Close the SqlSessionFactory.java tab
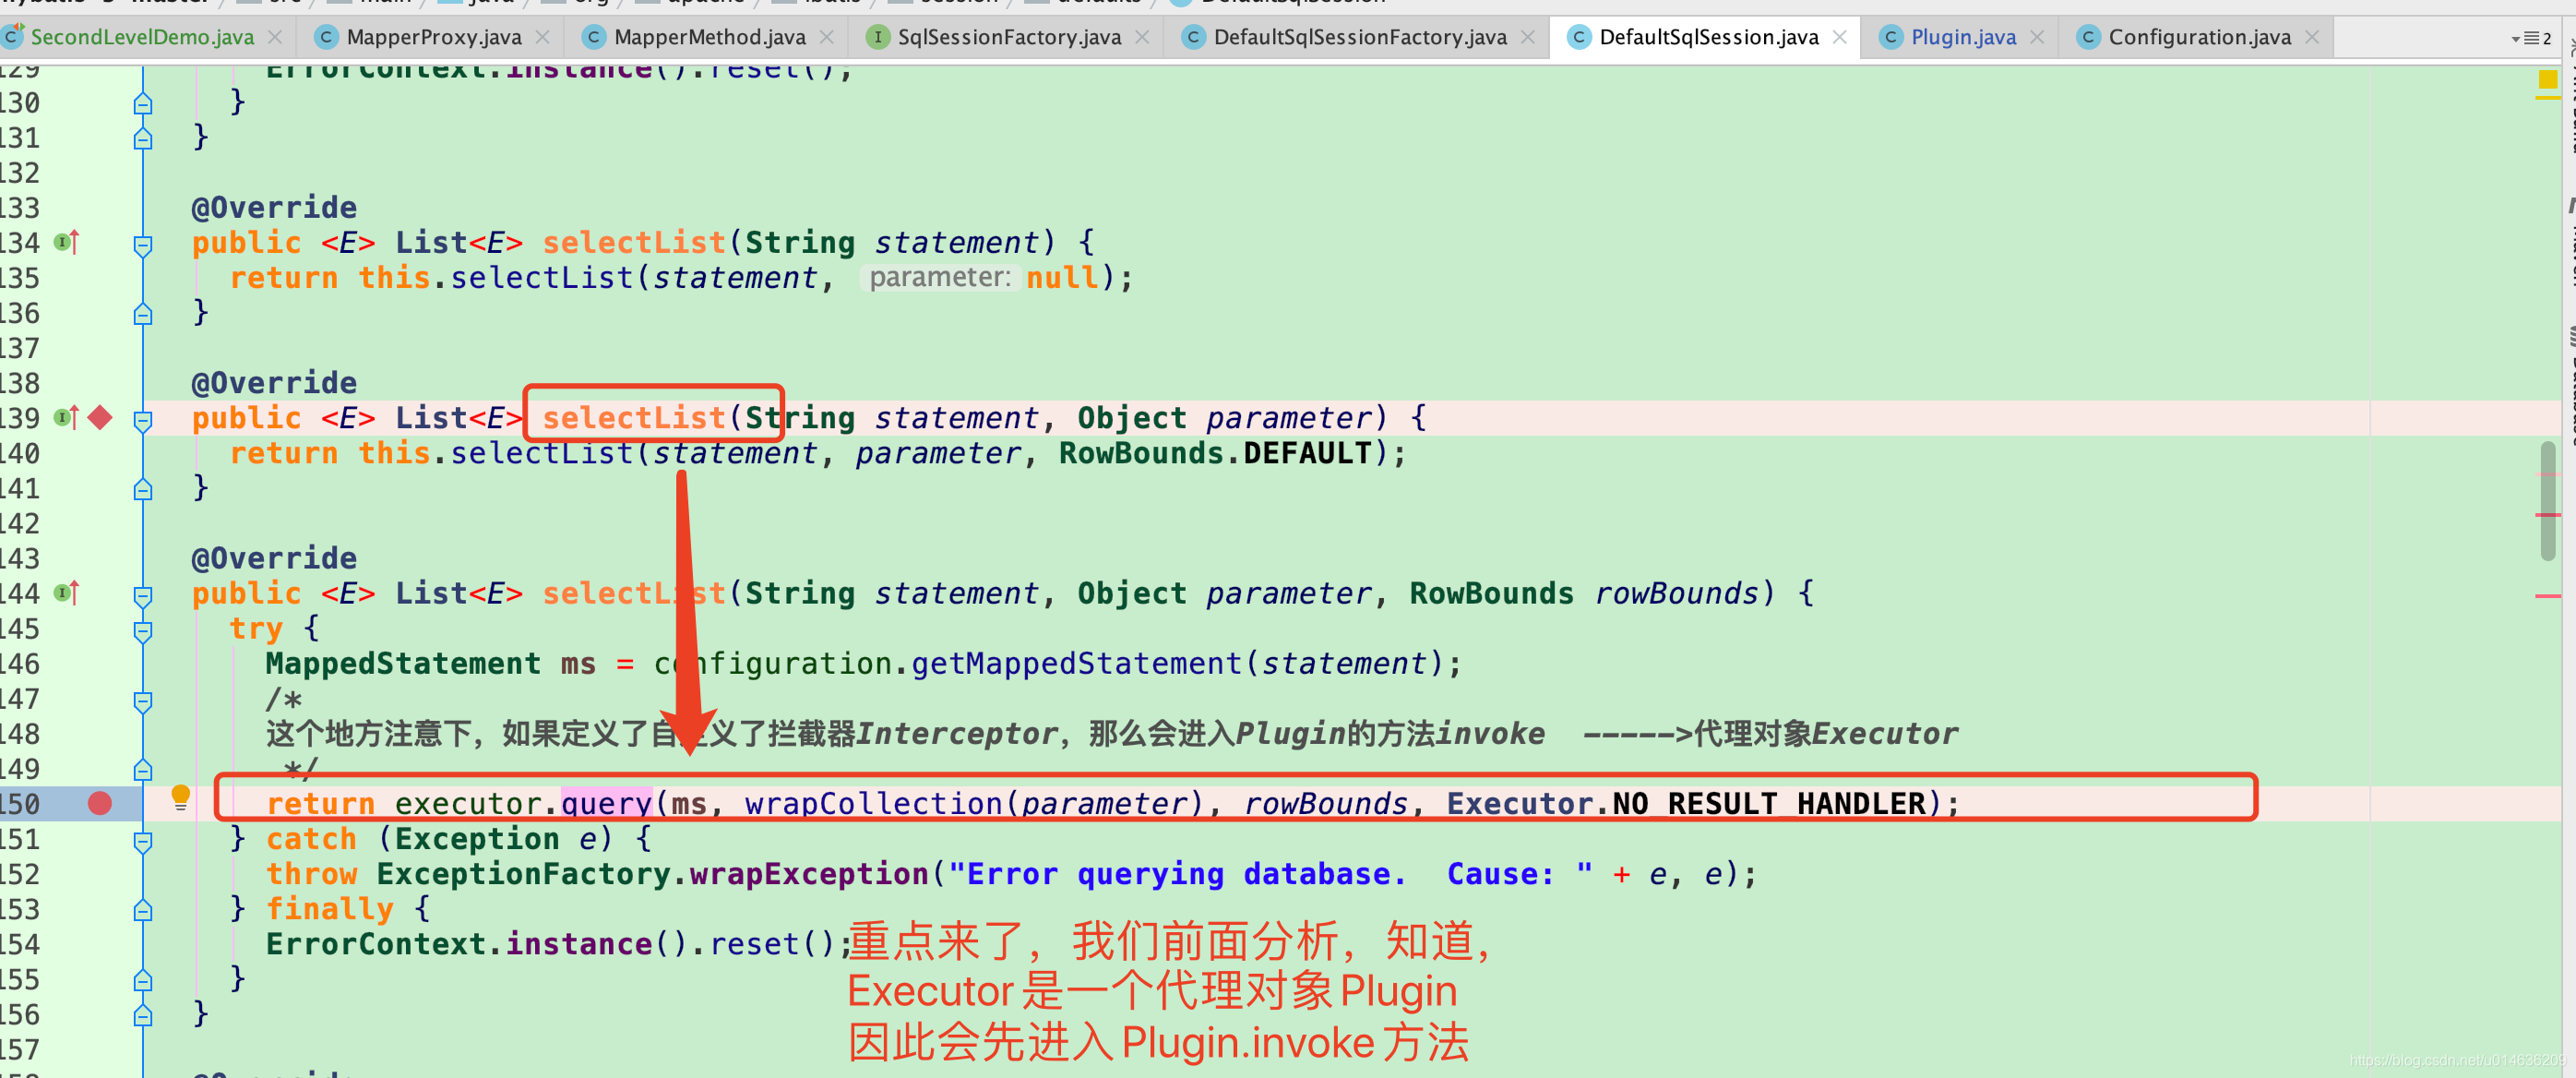The width and height of the screenshot is (2576, 1078). click(1142, 38)
